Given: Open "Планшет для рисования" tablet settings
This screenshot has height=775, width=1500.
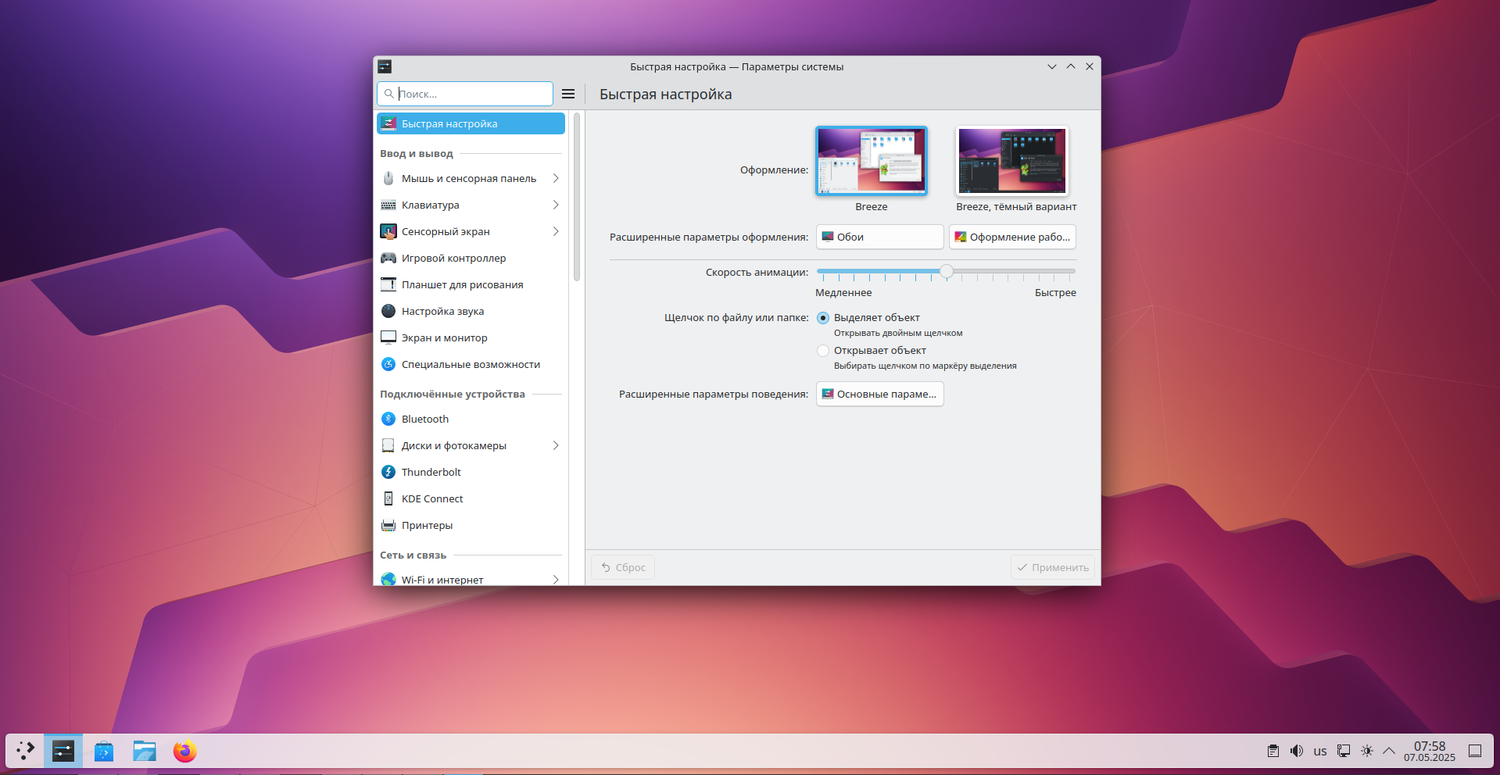Looking at the screenshot, I should (x=471, y=285).
